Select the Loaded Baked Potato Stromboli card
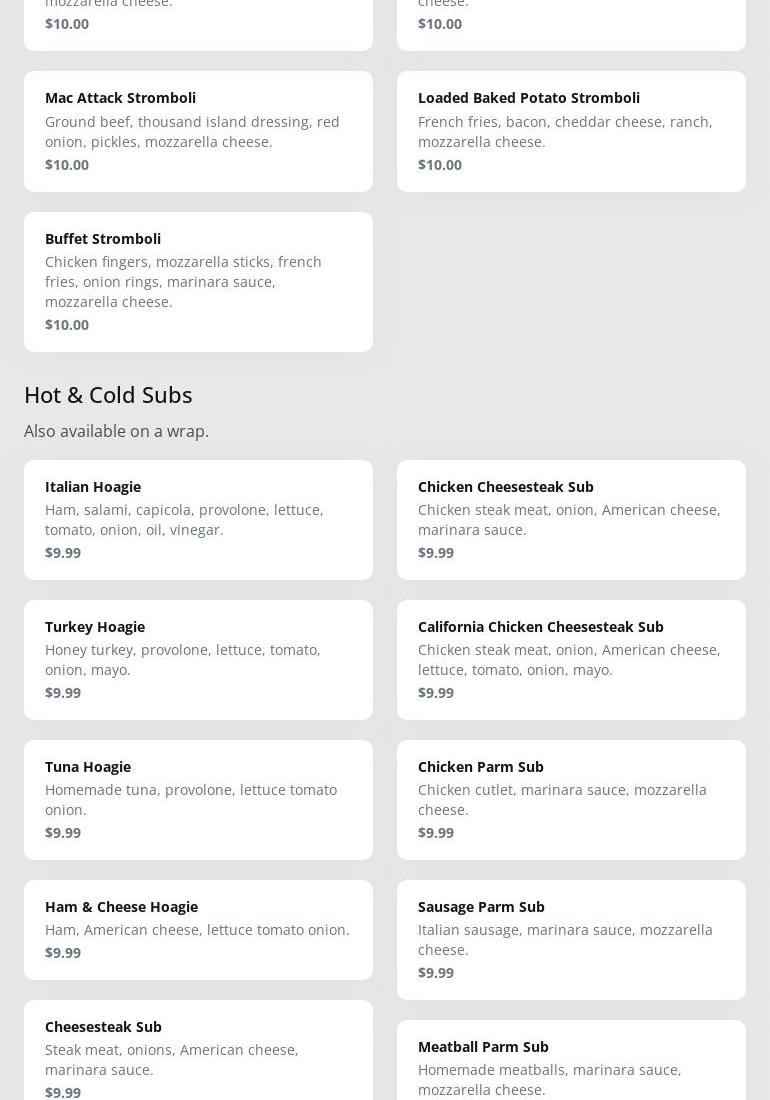Image resolution: width=770 pixels, height=1100 pixels. click(x=571, y=131)
